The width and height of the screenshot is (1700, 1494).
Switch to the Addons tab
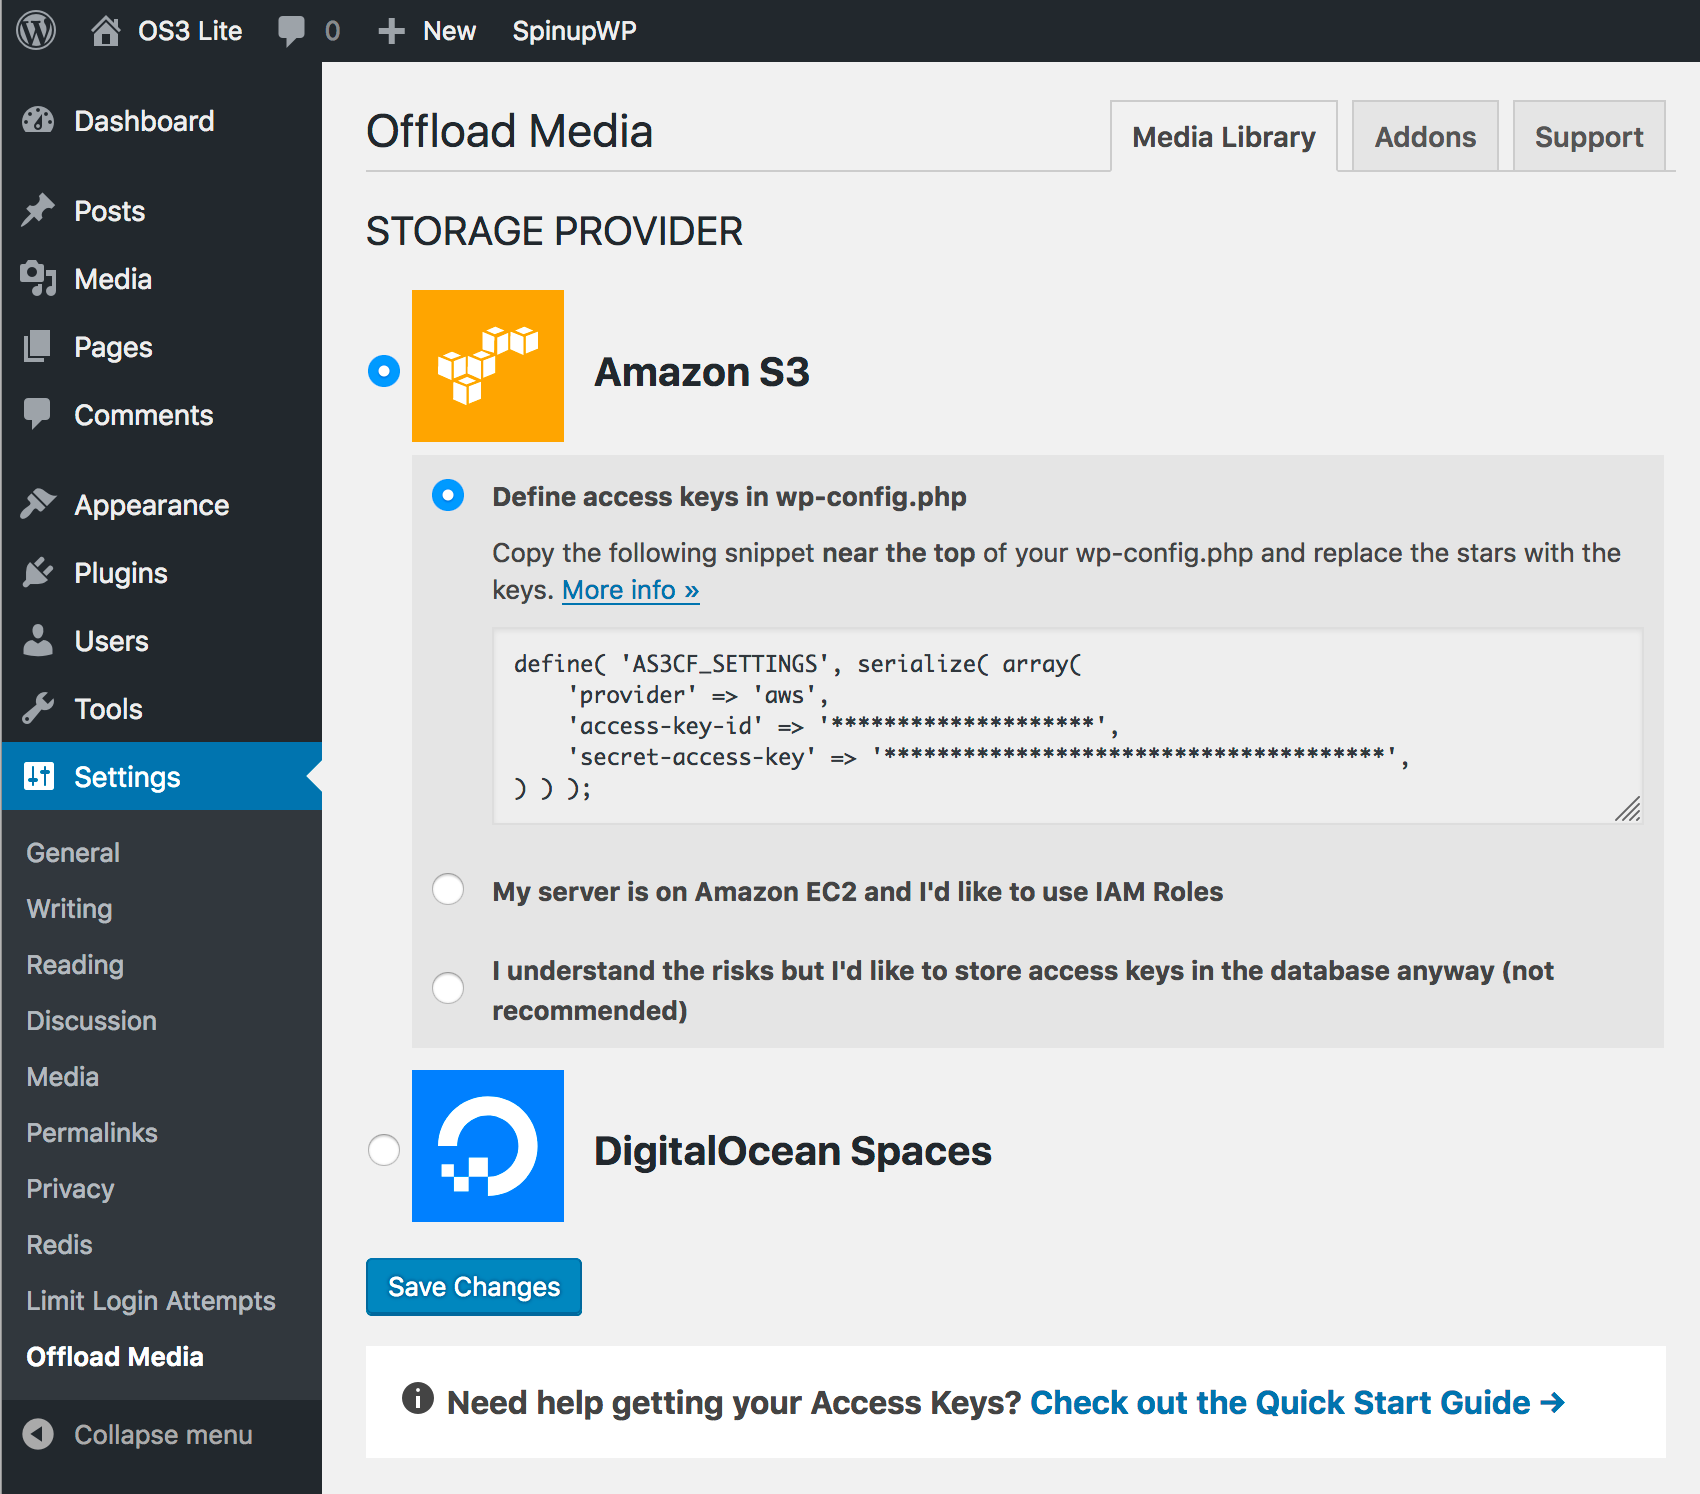click(1424, 137)
